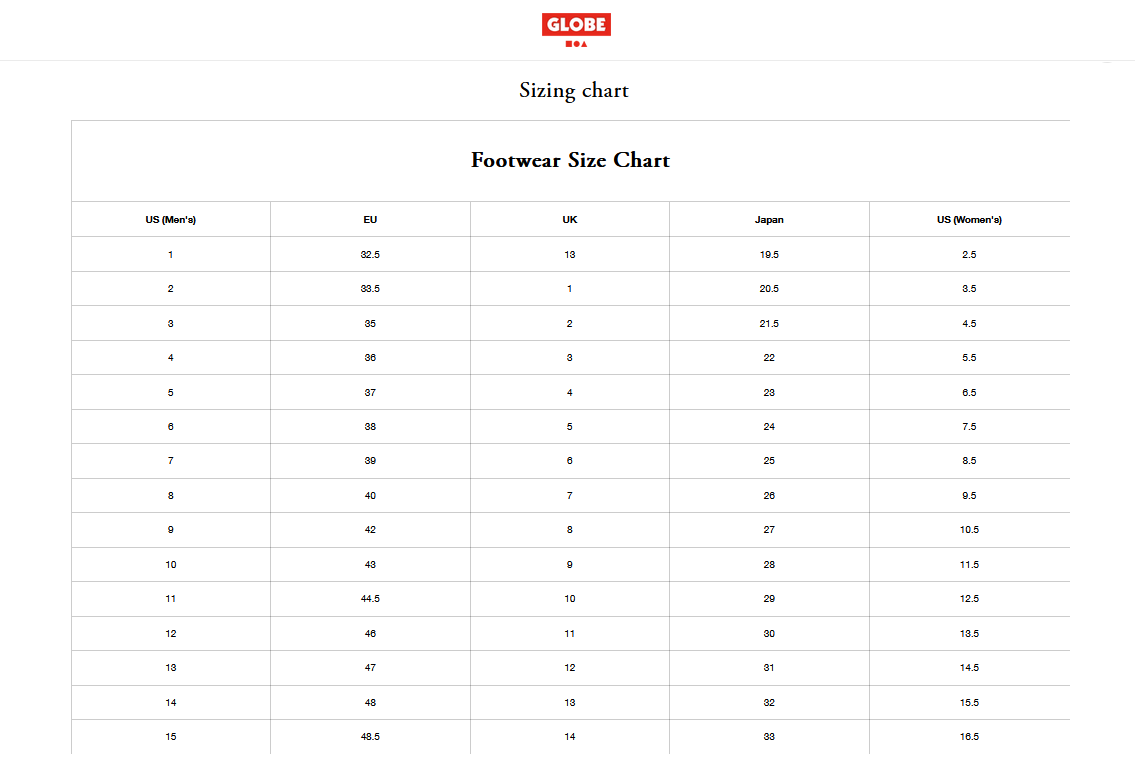Click the Sizing chart heading
This screenshot has width=1135, height=772.
point(574,90)
